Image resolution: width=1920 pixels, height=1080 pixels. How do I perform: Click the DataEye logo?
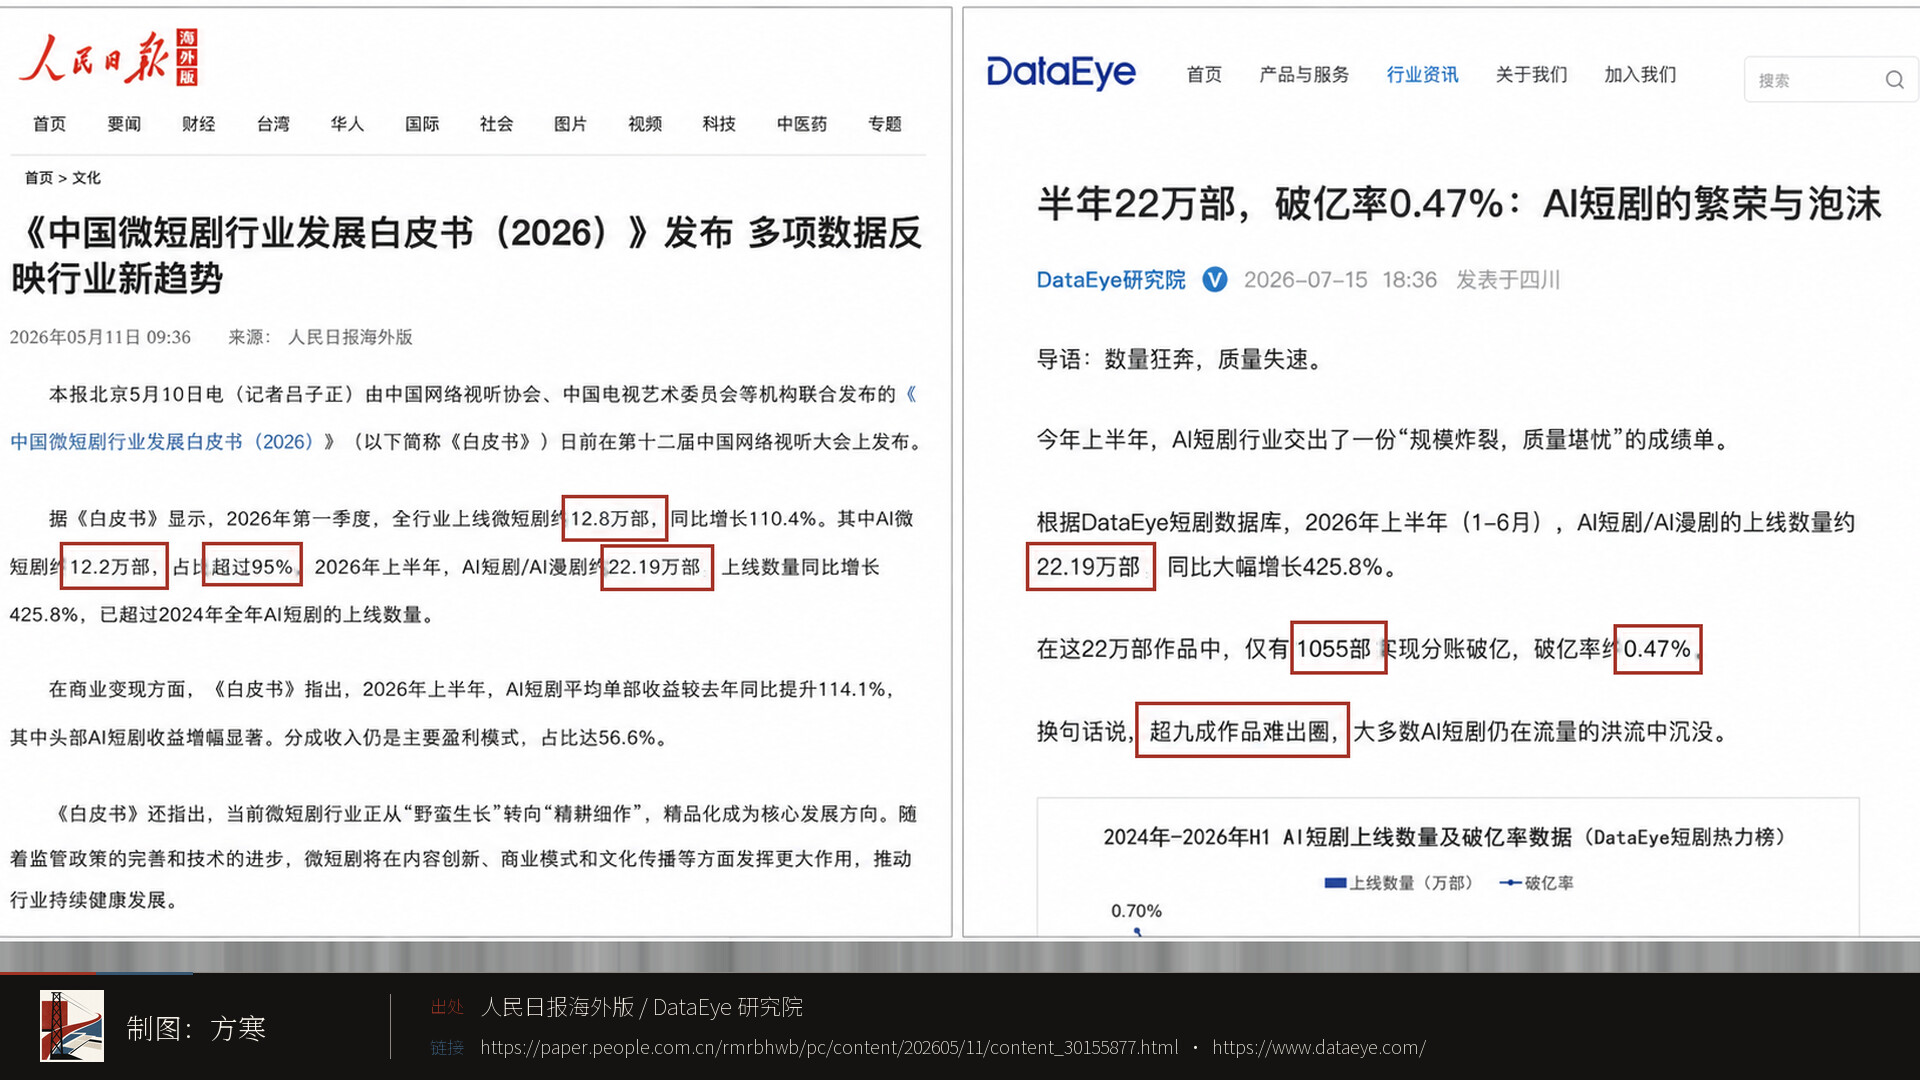point(1061,73)
